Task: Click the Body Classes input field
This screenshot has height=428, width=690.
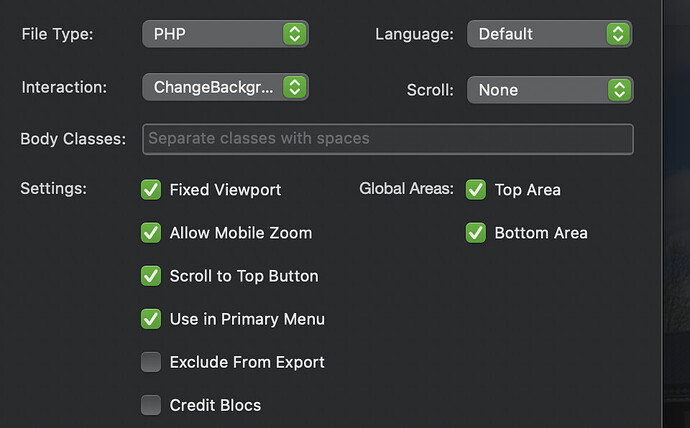Action: pos(388,139)
